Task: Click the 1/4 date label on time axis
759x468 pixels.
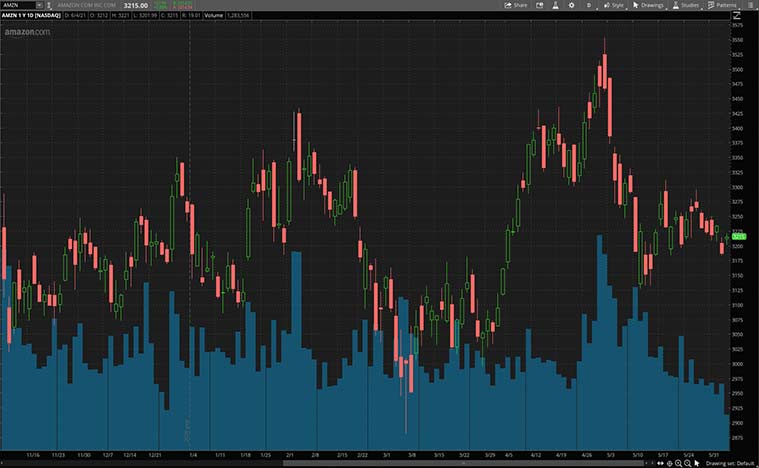Action: [x=193, y=455]
